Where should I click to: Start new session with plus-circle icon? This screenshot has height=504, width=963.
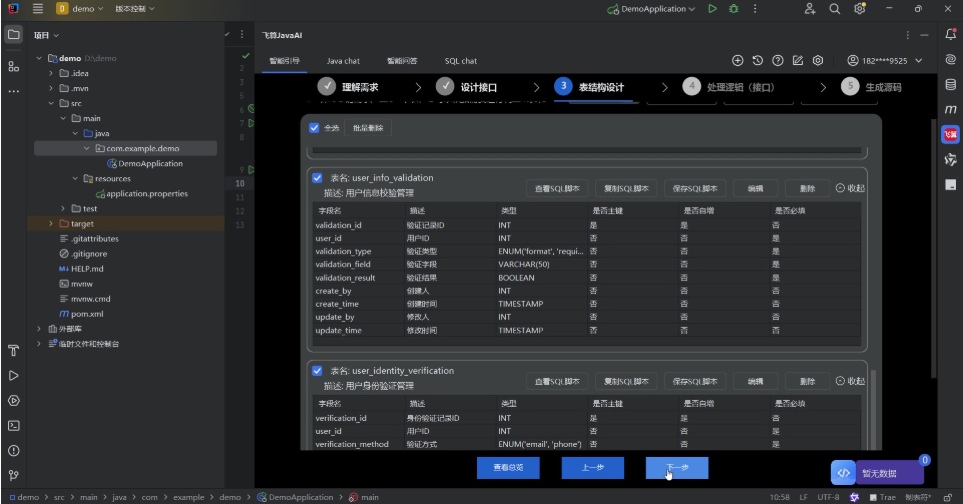(x=738, y=60)
